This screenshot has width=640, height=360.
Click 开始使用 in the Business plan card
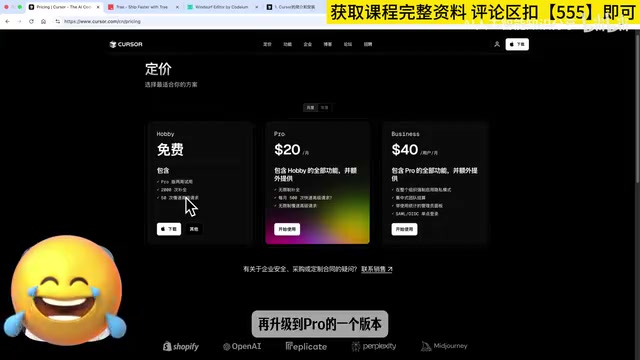(404, 229)
